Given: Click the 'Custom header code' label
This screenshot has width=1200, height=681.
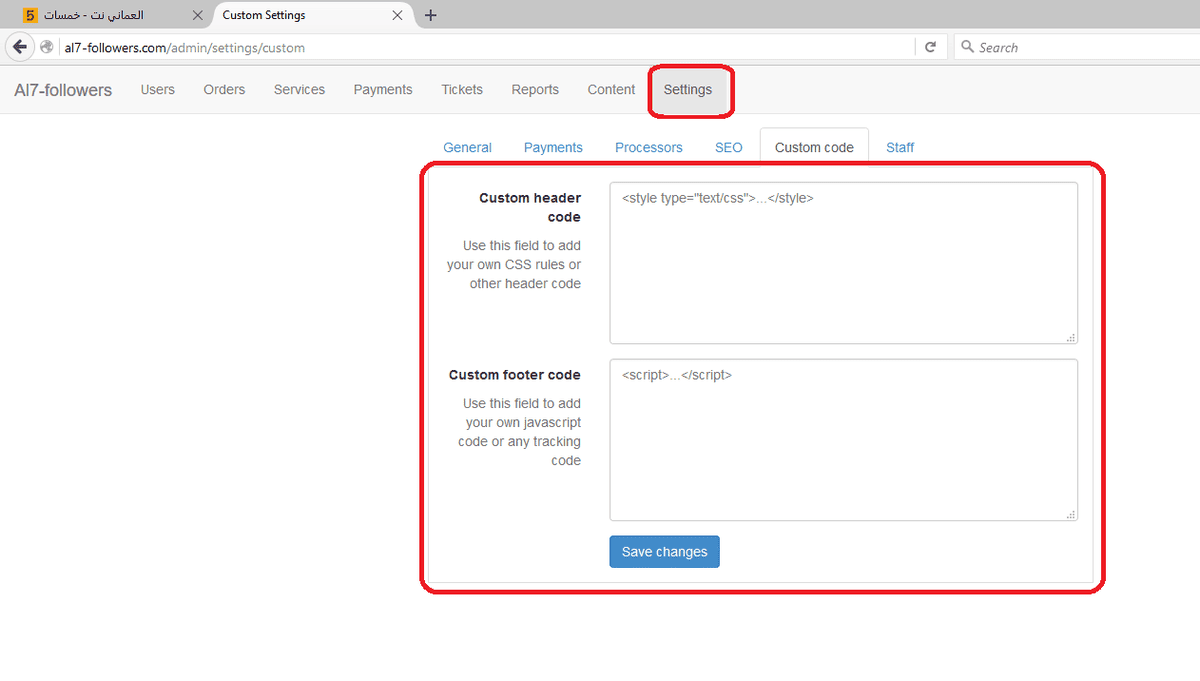Looking at the screenshot, I should click(530, 207).
